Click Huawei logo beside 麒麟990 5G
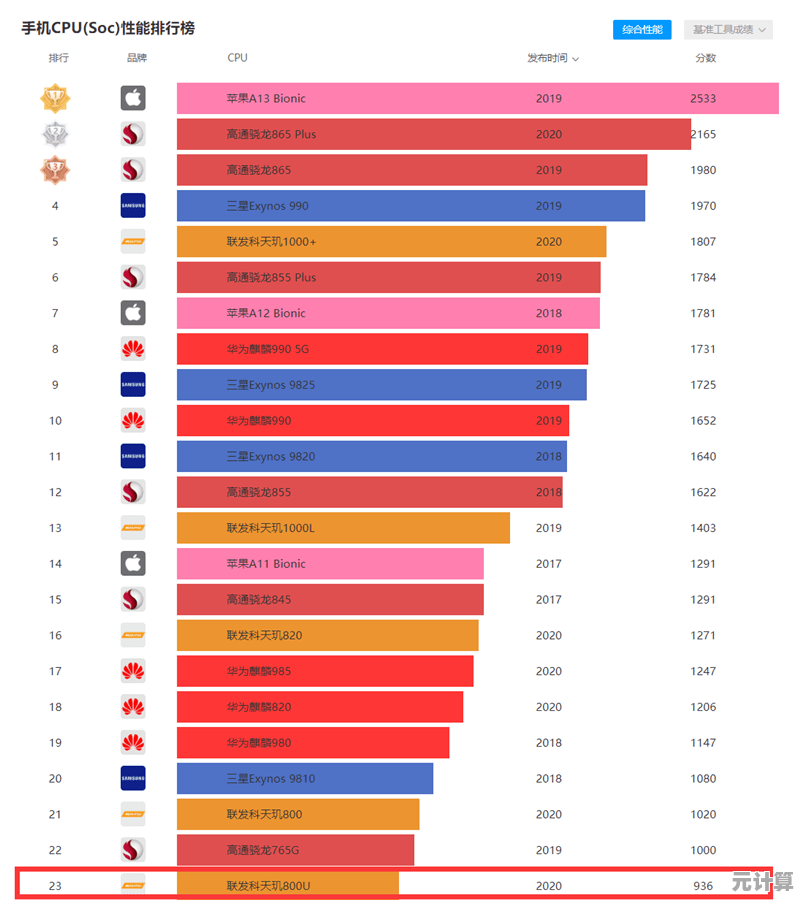800x900 pixels. [x=133, y=349]
